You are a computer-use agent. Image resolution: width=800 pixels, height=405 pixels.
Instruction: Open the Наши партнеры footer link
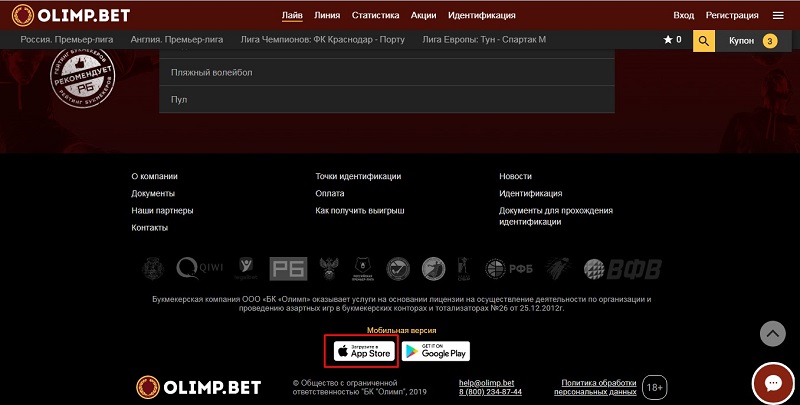pyautogui.click(x=162, y=211)
